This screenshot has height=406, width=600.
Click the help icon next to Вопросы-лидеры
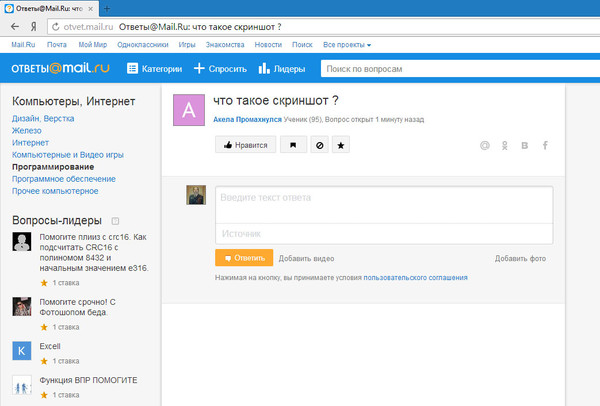click(x=115, y=221)
